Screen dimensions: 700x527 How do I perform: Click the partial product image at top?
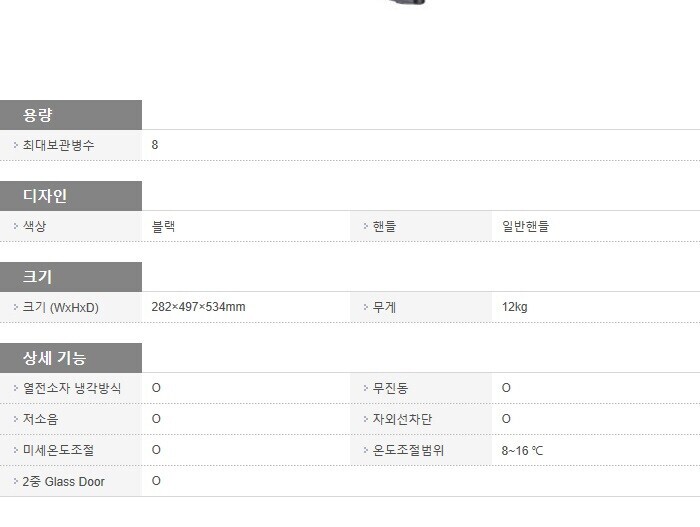pyautogui.click(x=406, y=3)
